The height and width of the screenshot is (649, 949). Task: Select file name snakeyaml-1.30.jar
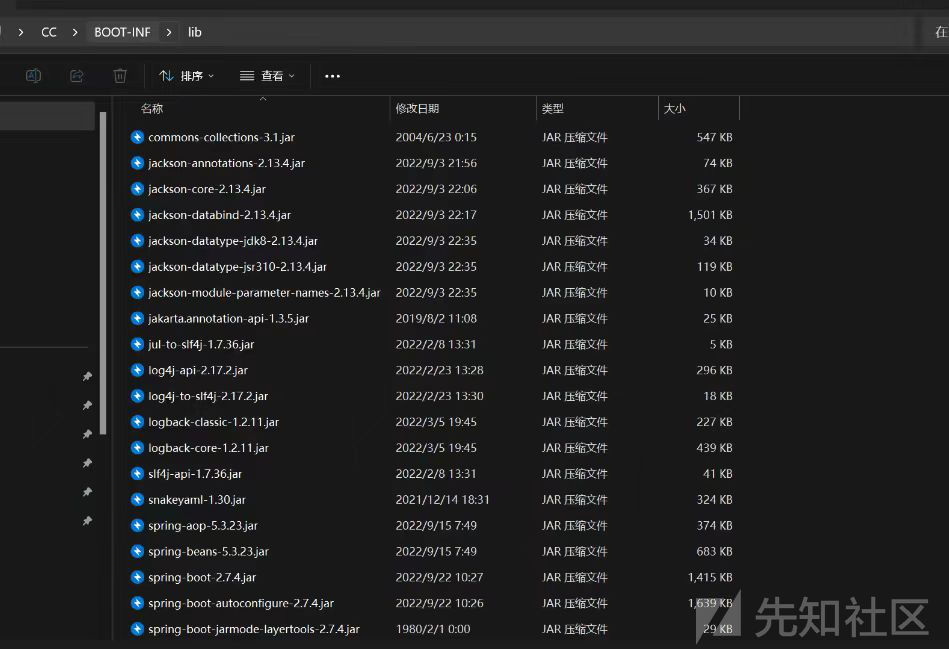[x=197, y=499]
